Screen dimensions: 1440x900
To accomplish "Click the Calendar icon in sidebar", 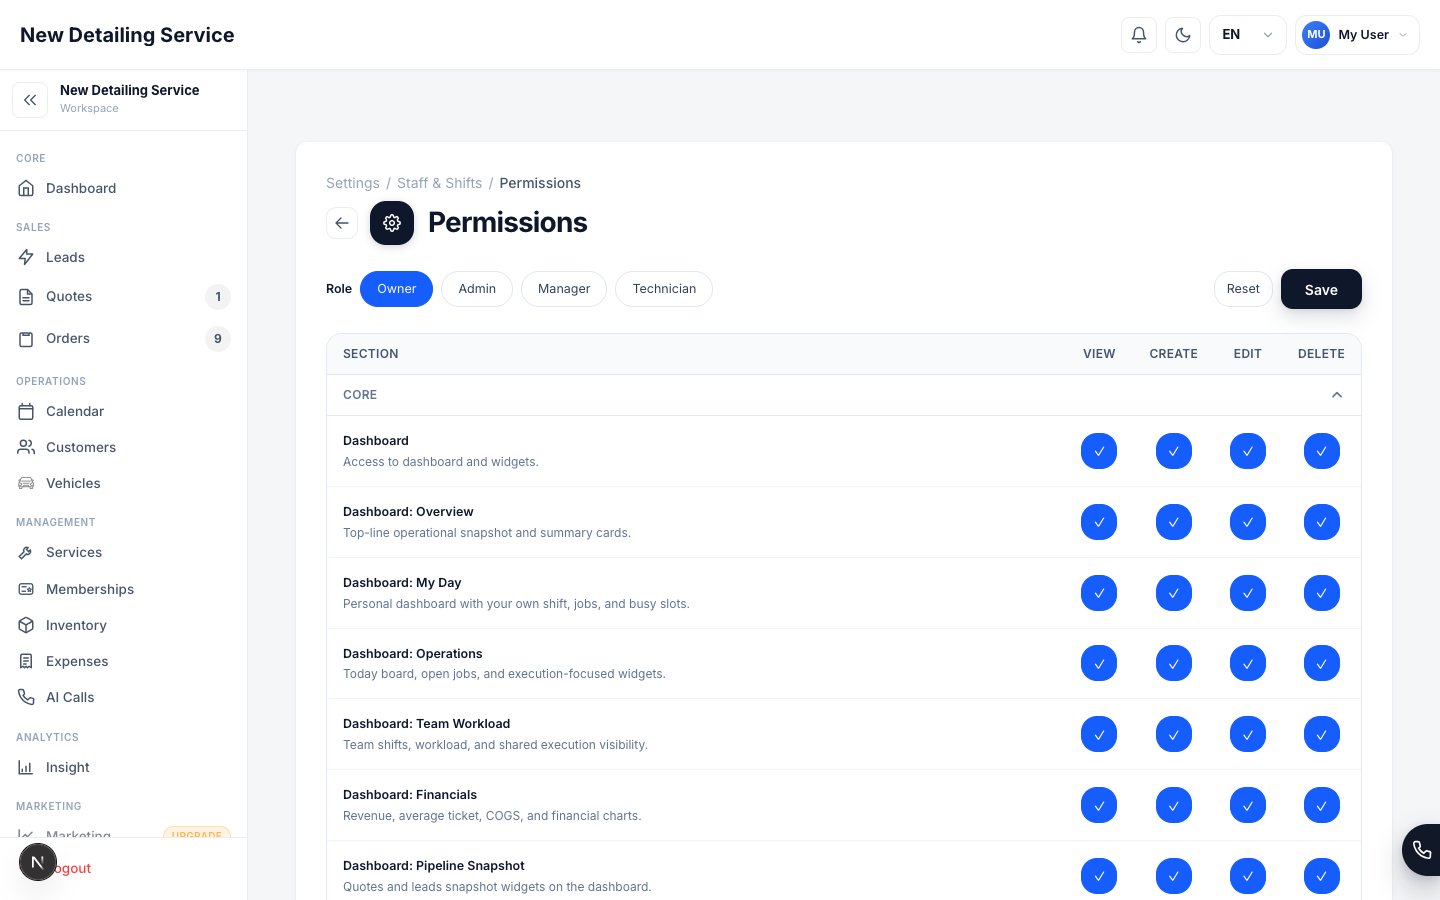I will point(26,411).
